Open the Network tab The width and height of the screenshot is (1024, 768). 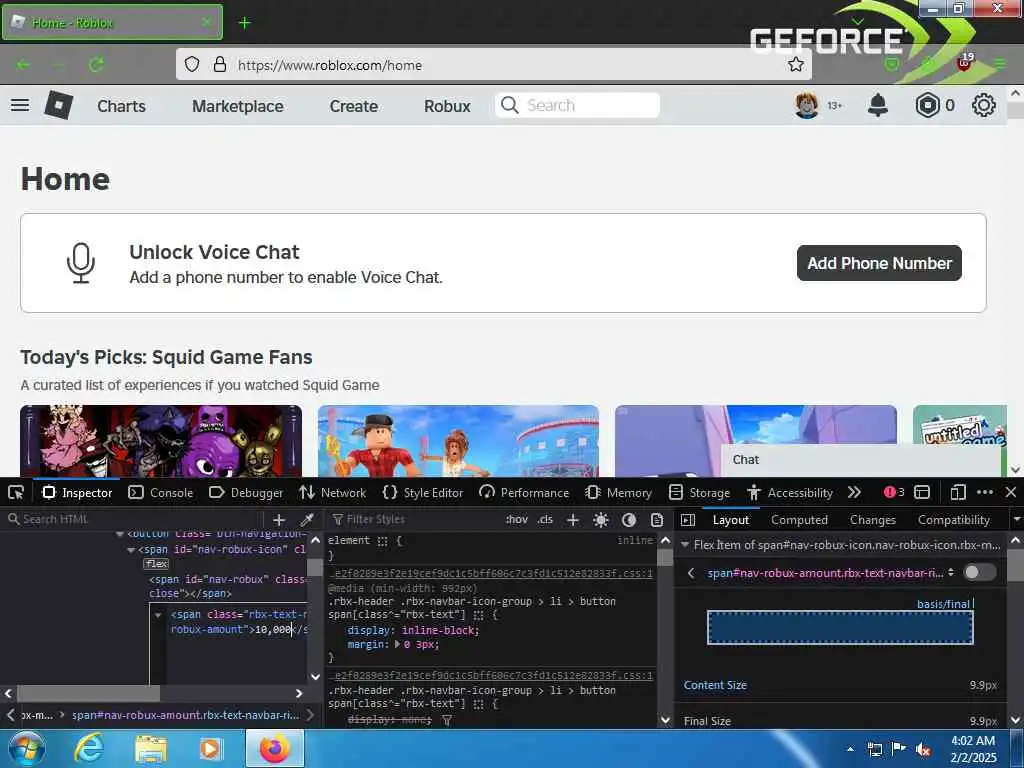333,492
